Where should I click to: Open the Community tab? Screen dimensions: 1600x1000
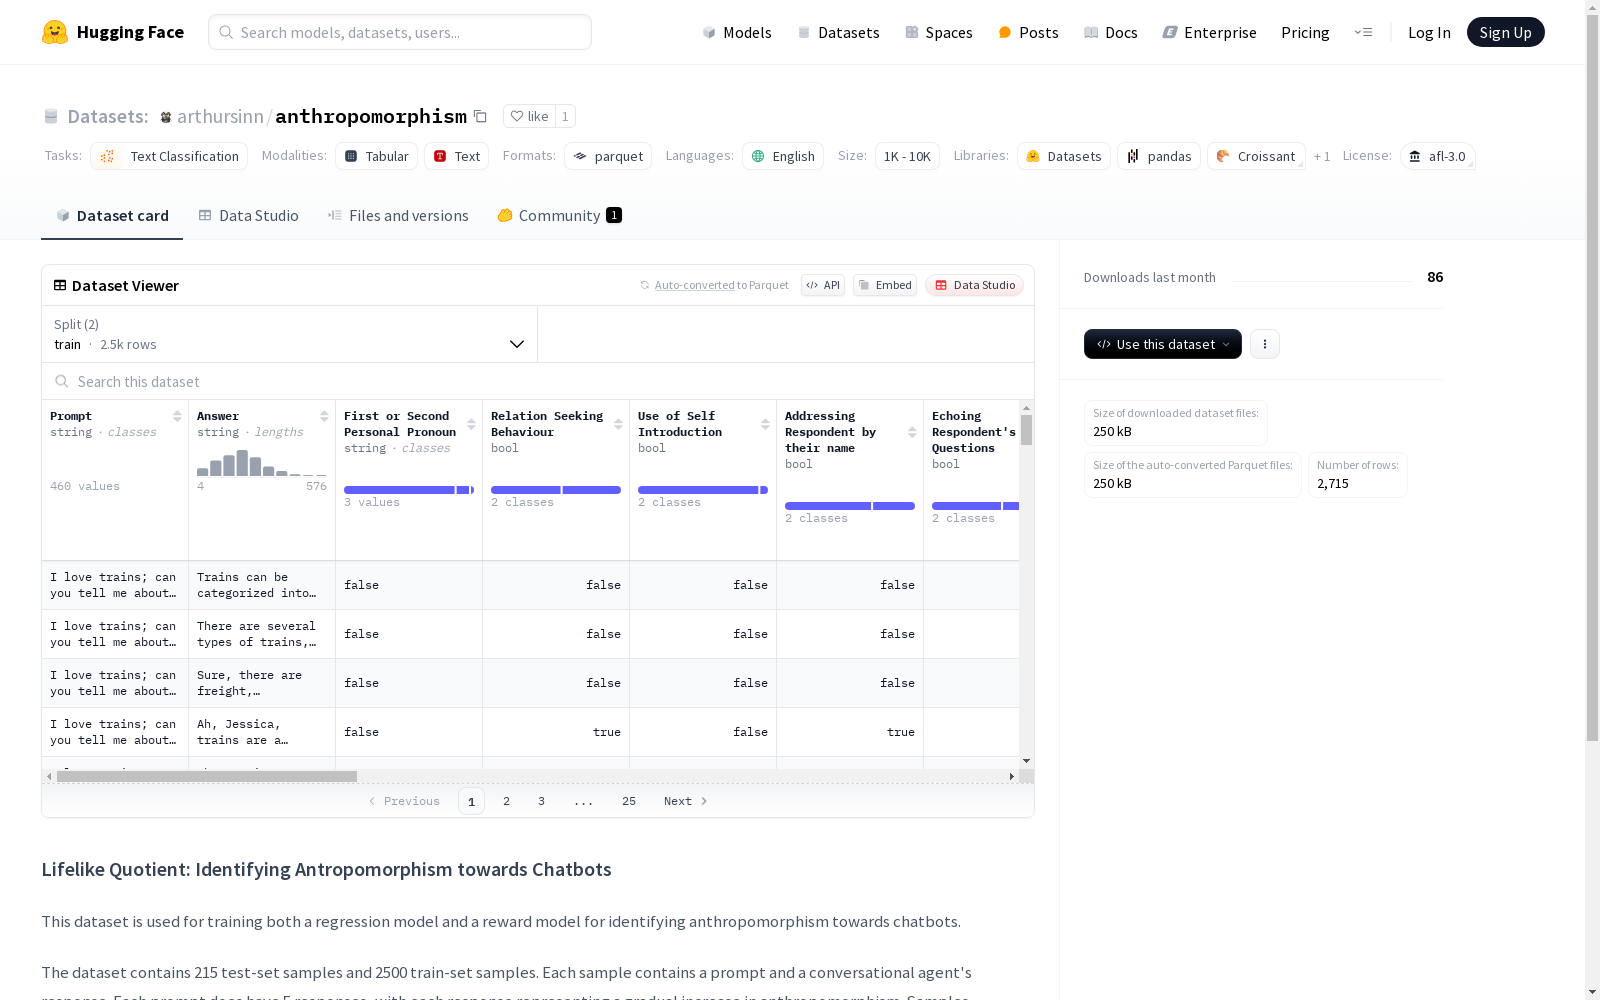[560, 216]
